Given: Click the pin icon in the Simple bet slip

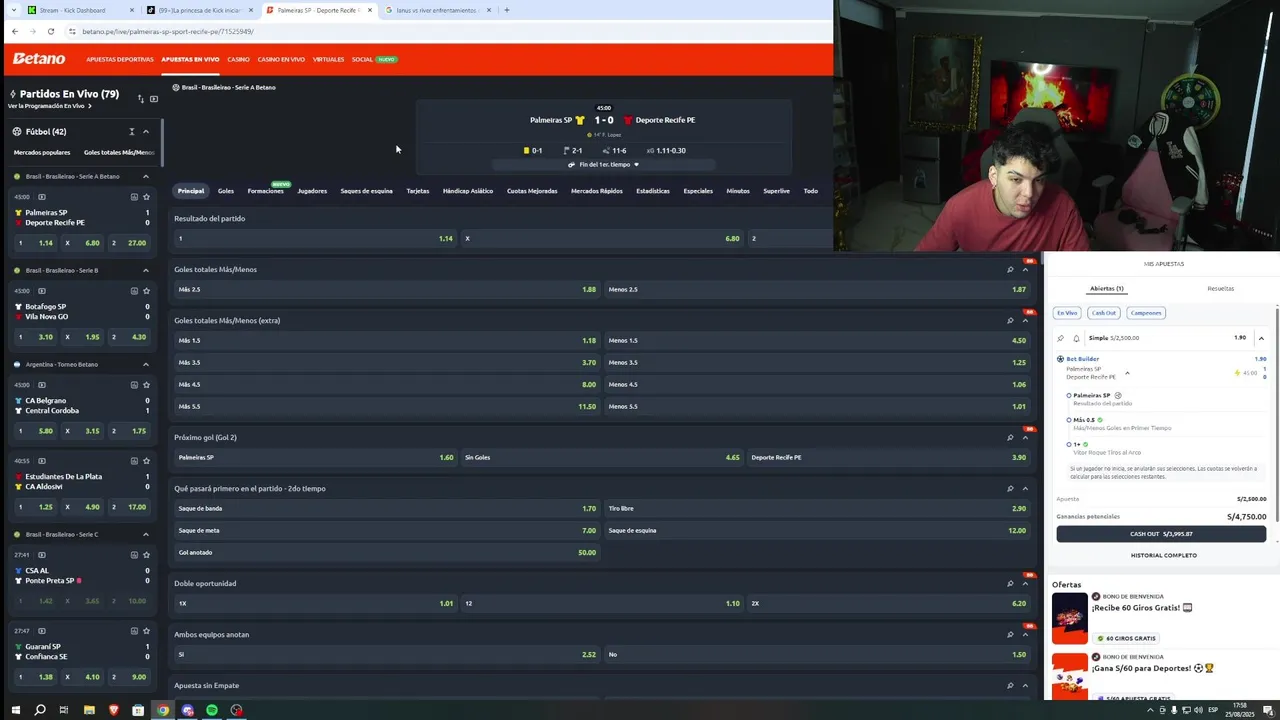Looking at the screenshot, I should pos(1061,338).
